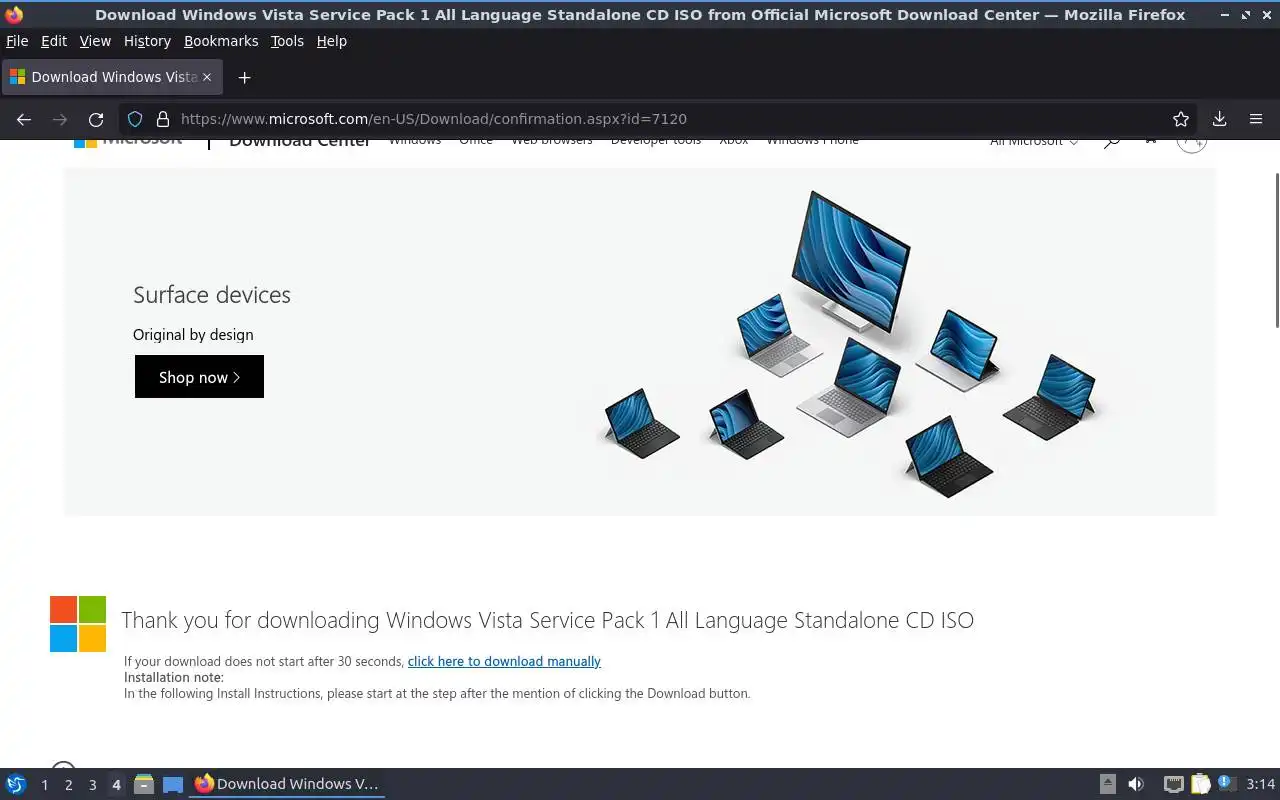The width and height of the screenshot is (1280, 800).
Task: Go back with the browser Back arrow
Action: tap(24, 119)
